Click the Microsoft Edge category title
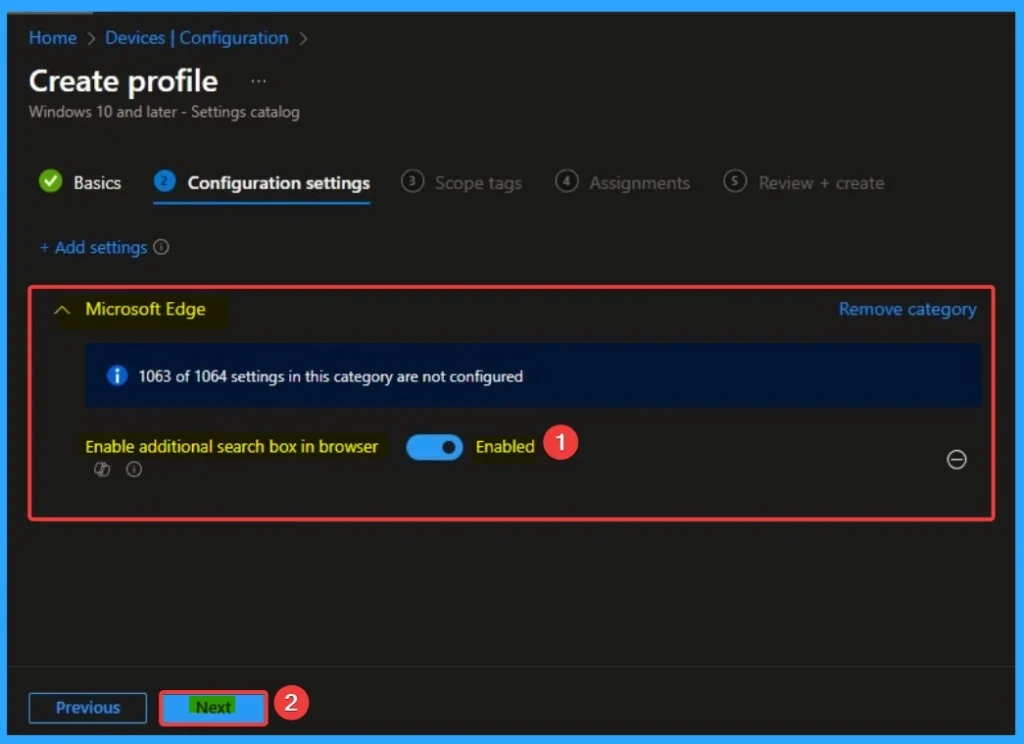 pos(145,309)
